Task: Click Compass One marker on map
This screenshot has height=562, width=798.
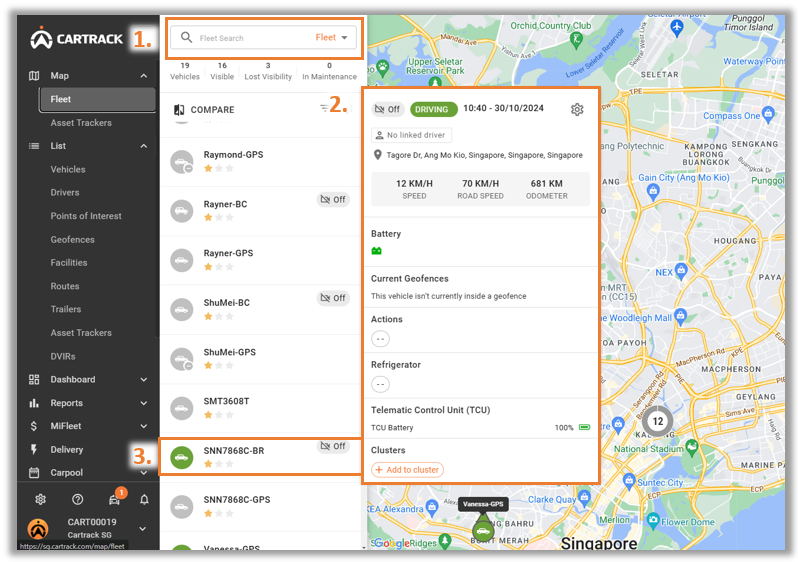Action: click(768, 114)
